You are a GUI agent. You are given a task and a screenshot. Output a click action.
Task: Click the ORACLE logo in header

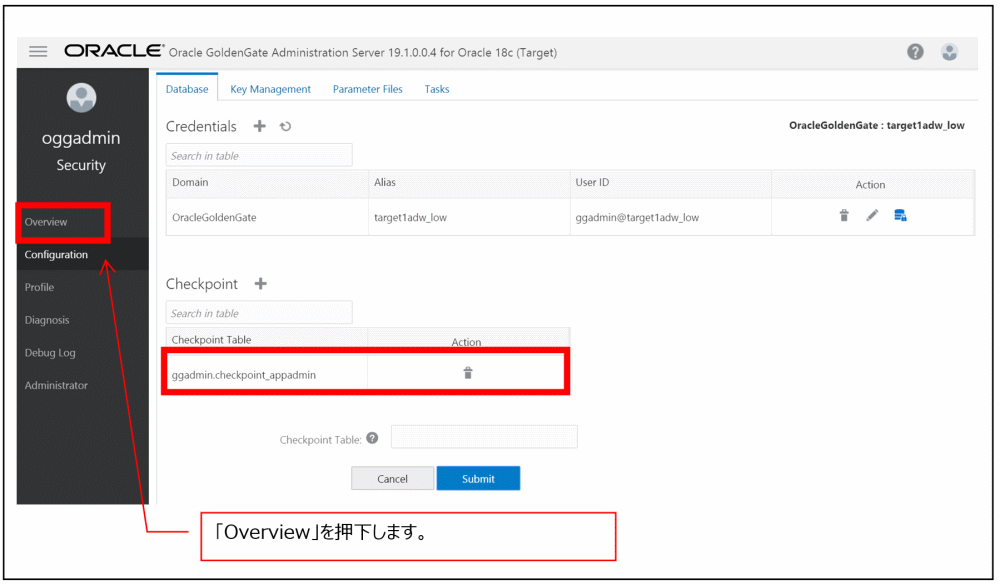(x=114, y=51)
